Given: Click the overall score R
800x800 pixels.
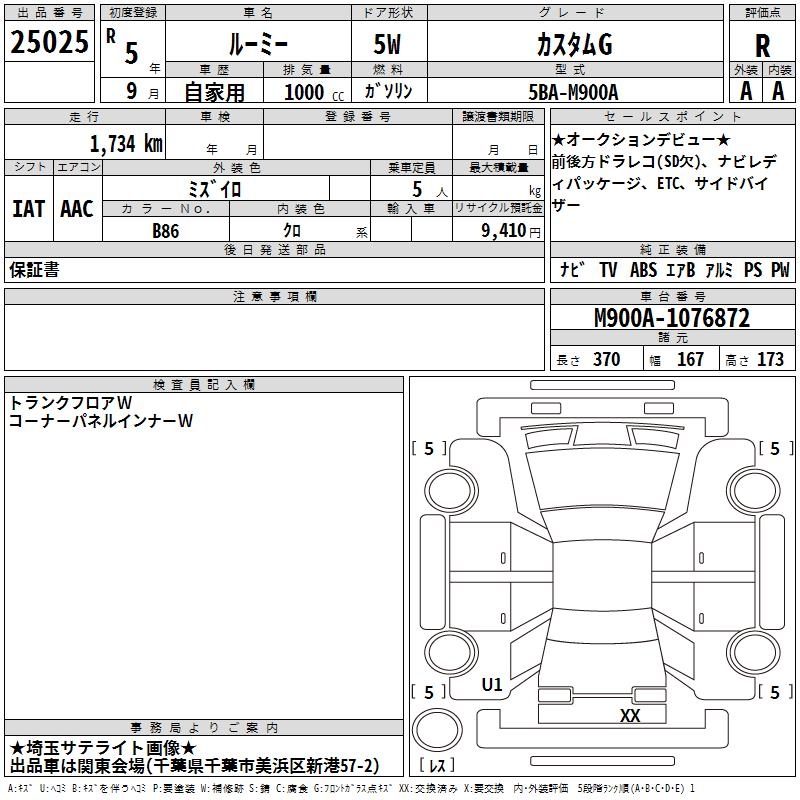Looking at the screenshot, I should click(x=762, y=46).
